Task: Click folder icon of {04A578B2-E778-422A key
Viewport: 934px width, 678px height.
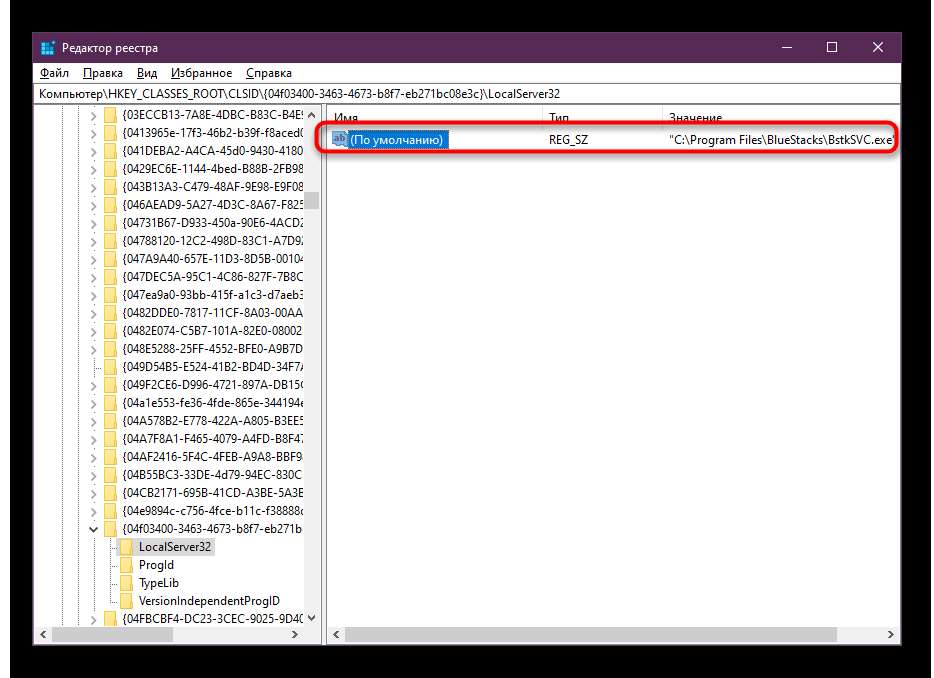Action: (110, 421)
